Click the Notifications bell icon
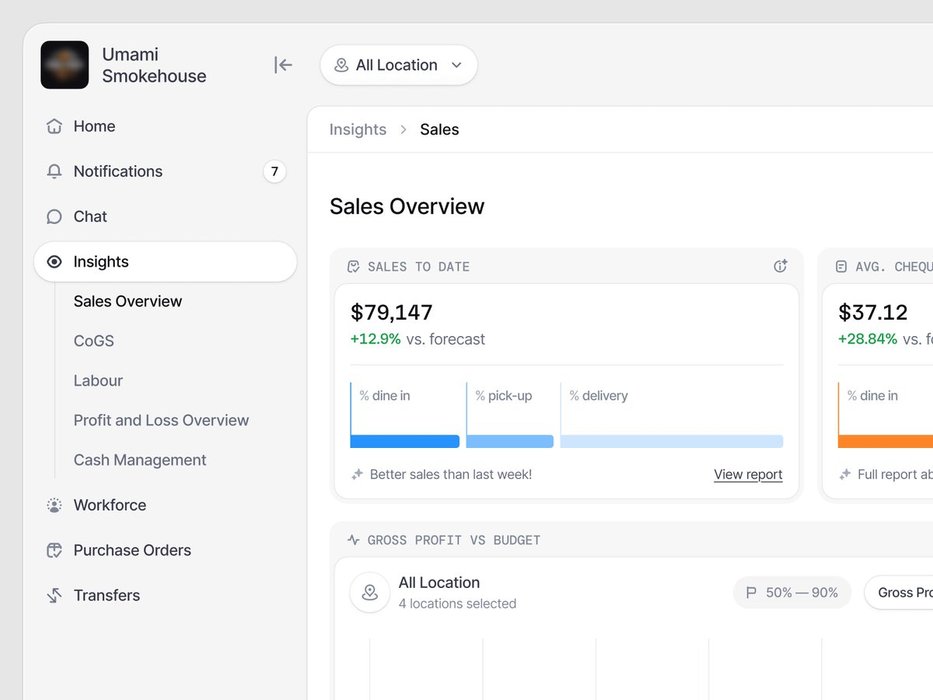The image size is (933, 700). coord(54,171)
